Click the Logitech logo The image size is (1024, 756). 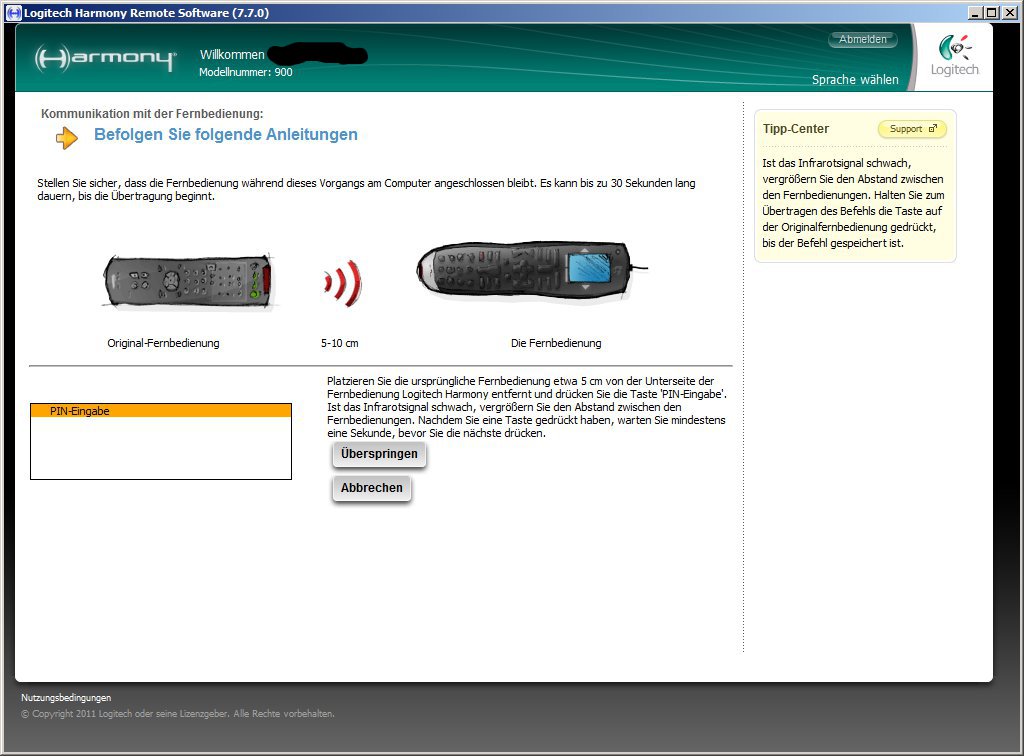pyautogui.click(x=955, y=57)
